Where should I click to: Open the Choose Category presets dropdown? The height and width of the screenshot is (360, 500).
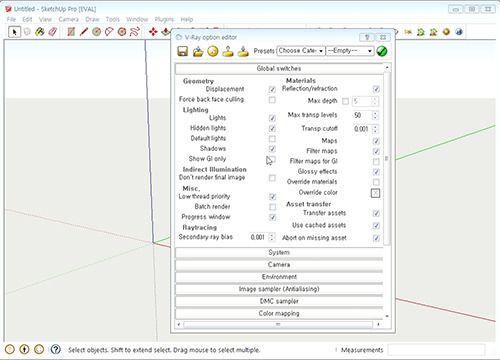tap(301, 51)
